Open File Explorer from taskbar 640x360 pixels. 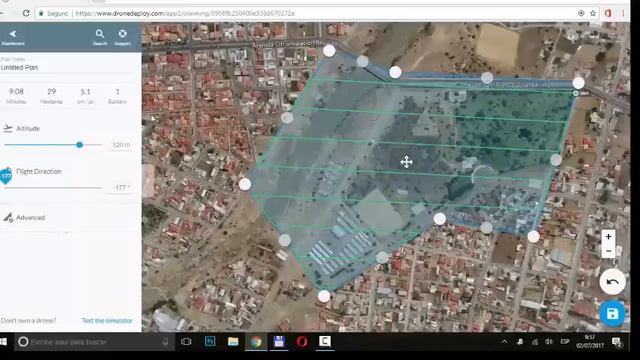(x=233, y=341)
